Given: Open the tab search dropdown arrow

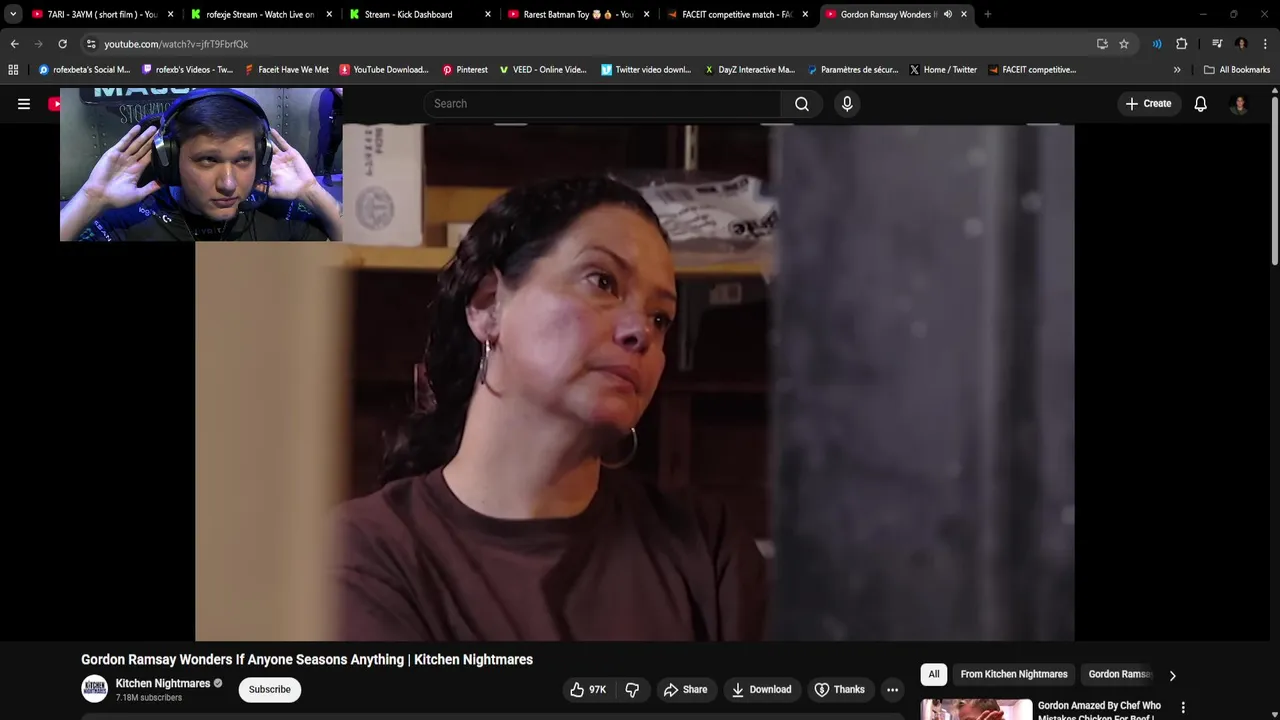Looking at the screenshot, I should [13, 14].
